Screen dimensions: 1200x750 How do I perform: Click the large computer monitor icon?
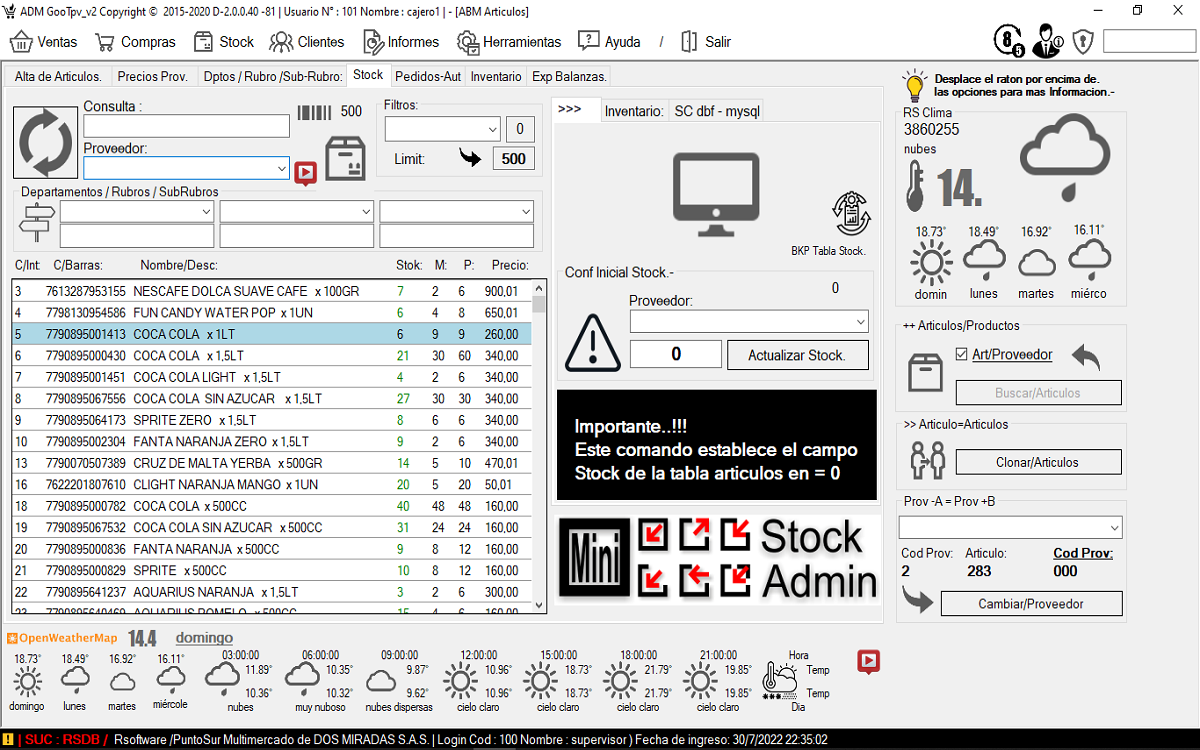pos(715,194)
